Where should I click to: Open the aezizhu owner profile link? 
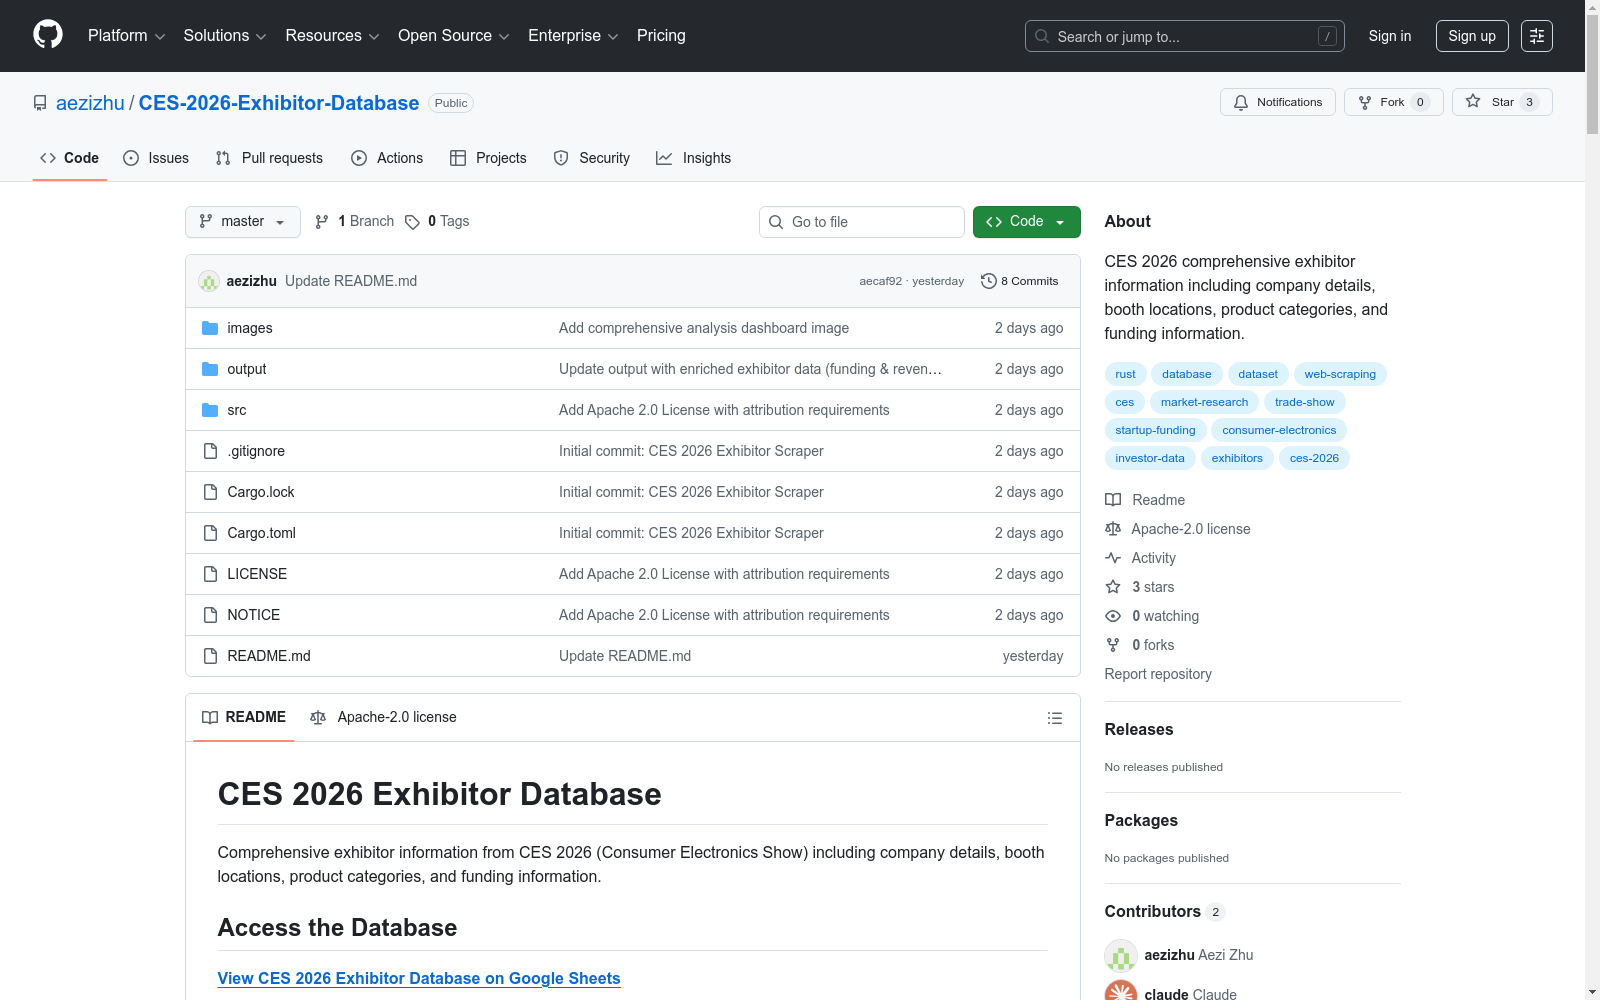[x=90, y=103]
